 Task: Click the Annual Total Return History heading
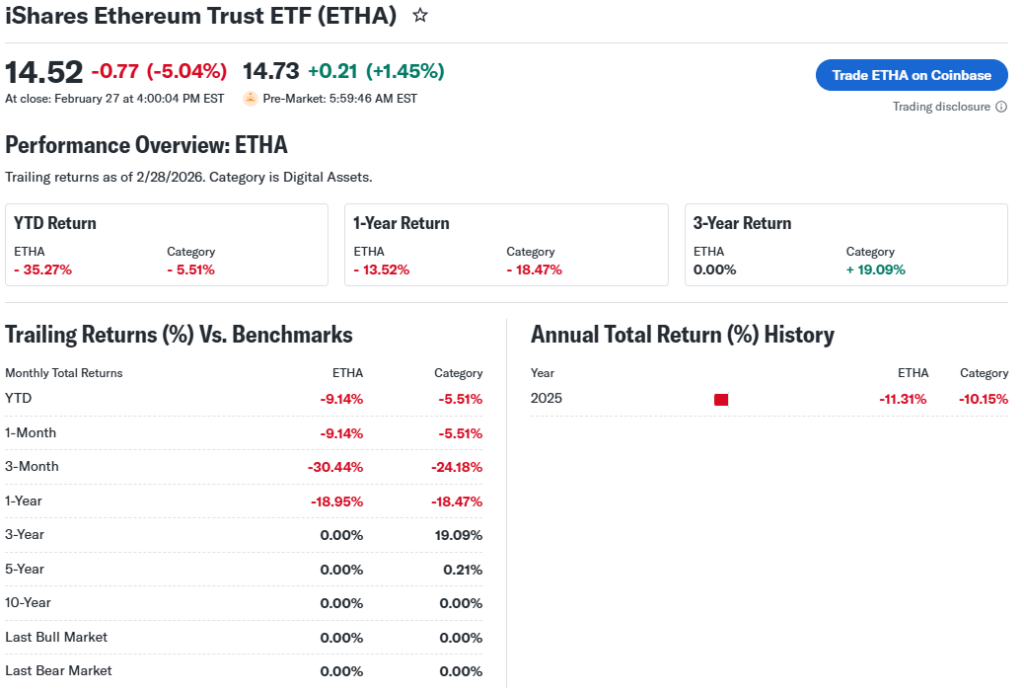pos(682,335)
